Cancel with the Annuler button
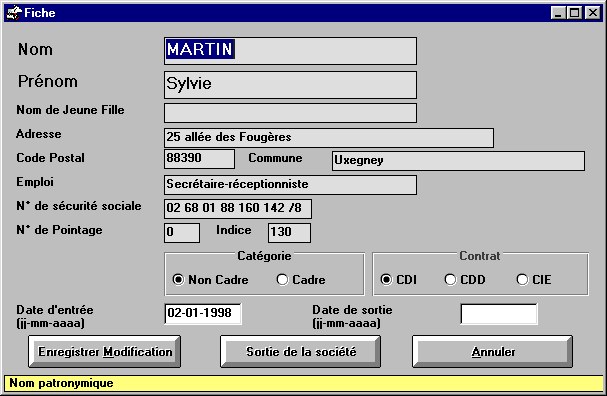The width and height of the screenshot is (607, 396). [x=492, y=351]
